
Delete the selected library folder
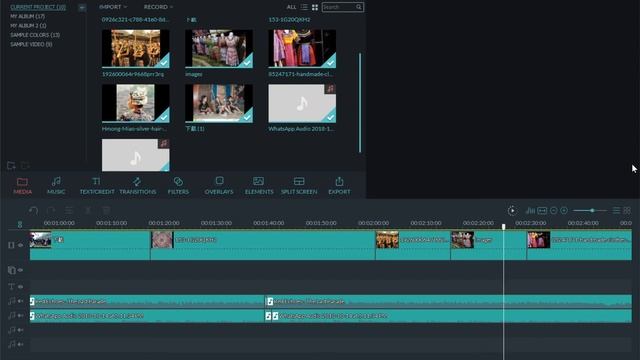25,165
